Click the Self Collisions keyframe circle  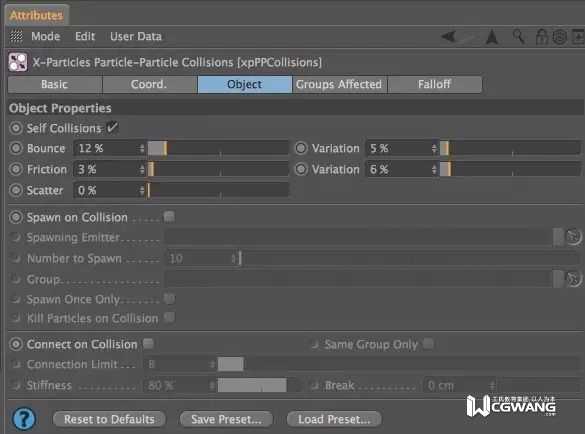coord(16,128)
